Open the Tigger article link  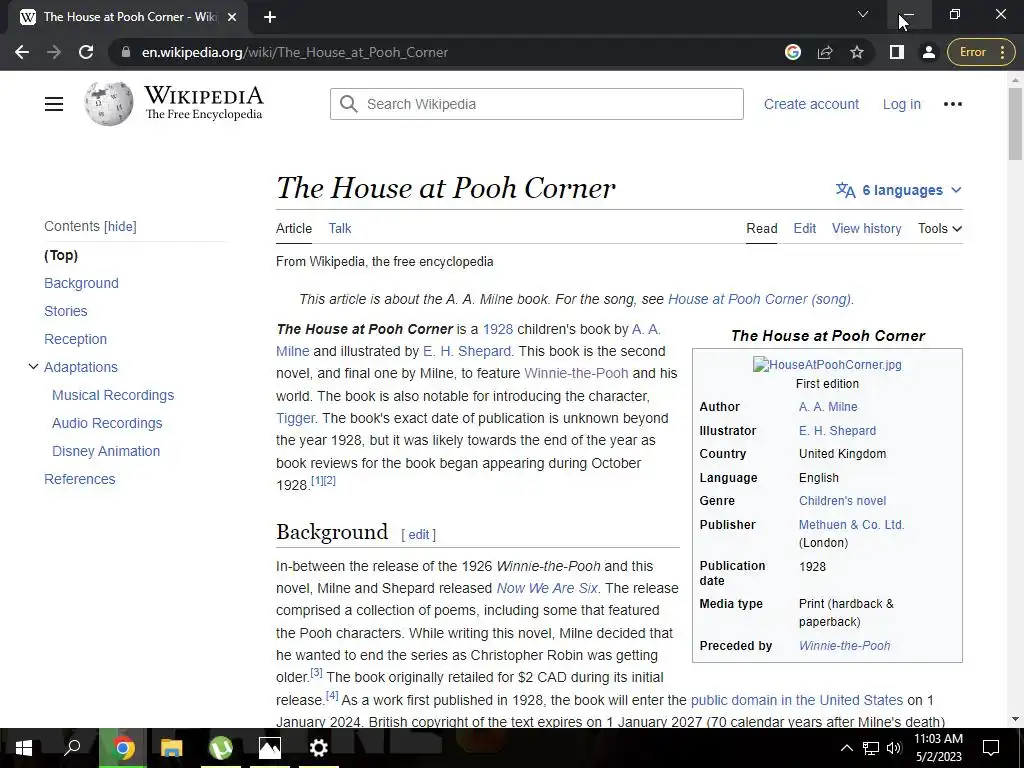(295, 418)
